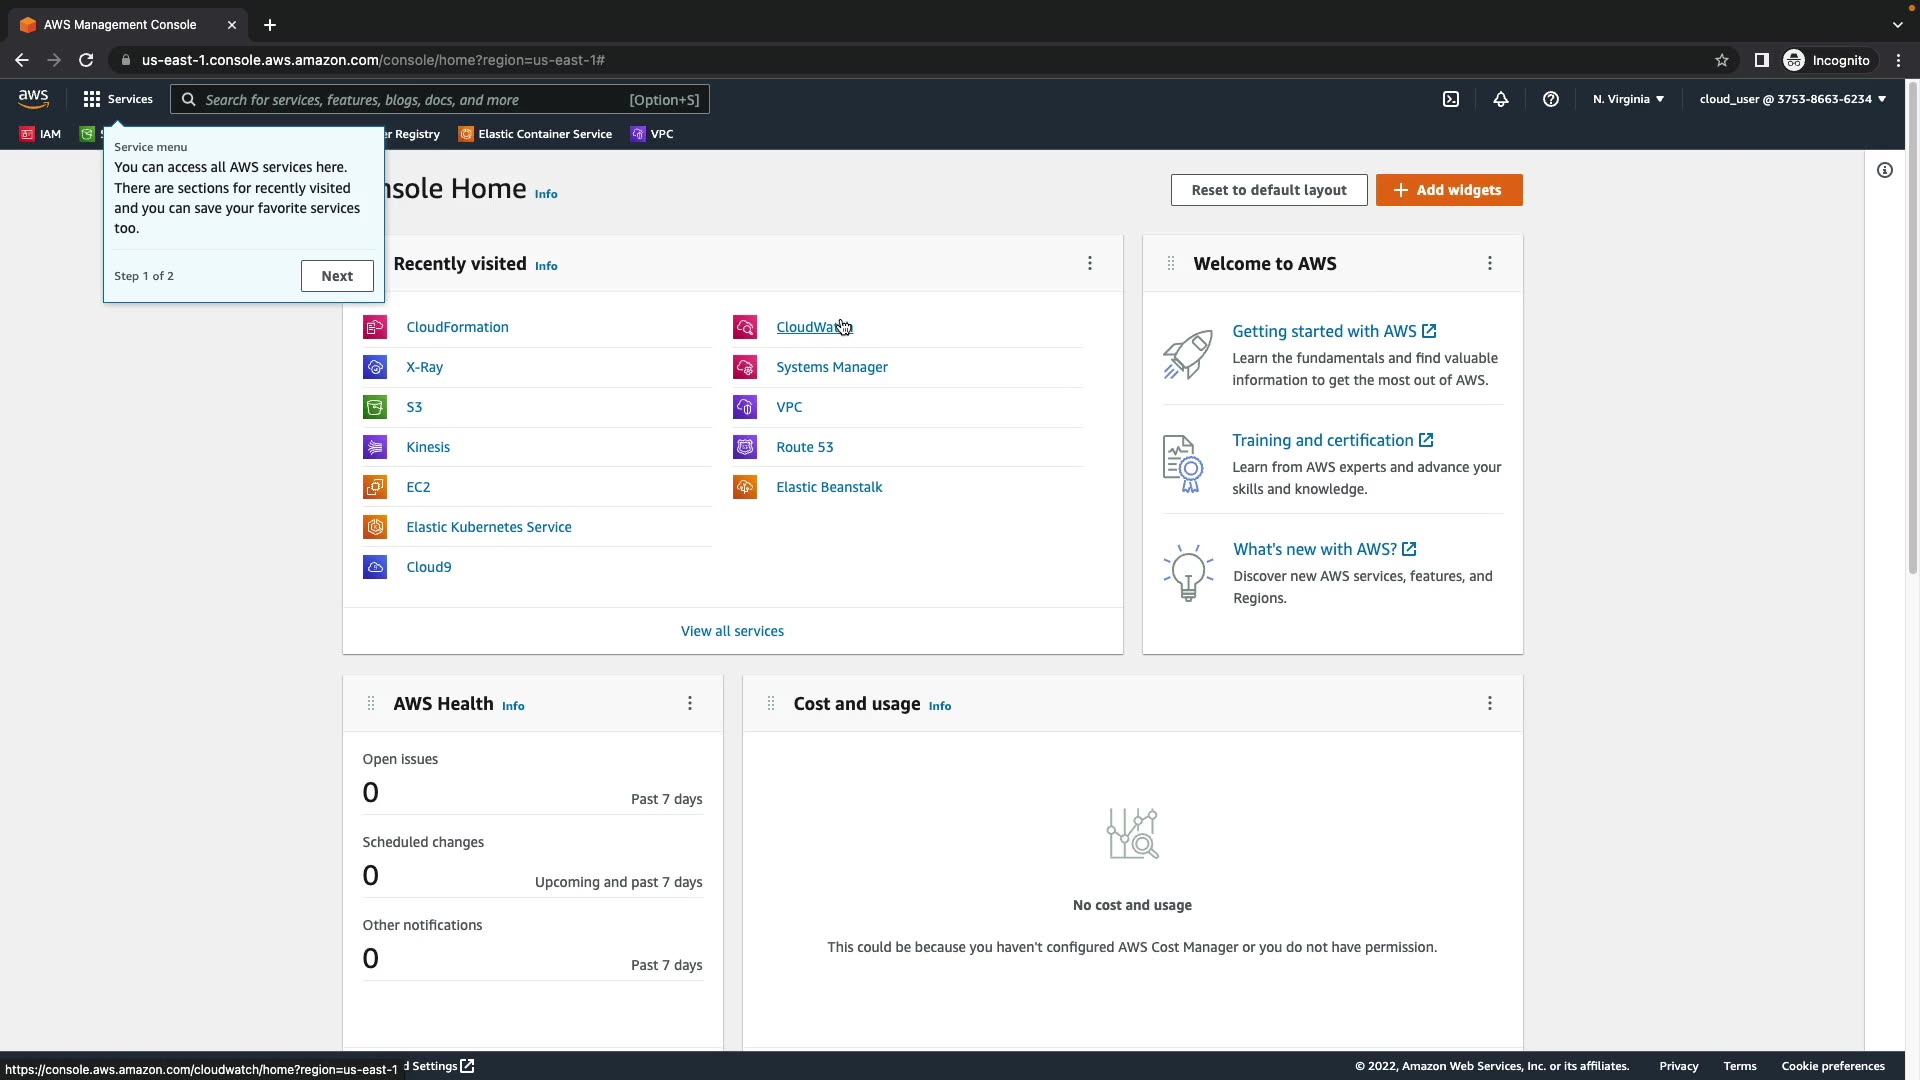
Task: Click the AWS logo home icon
Action: point(33,99)
